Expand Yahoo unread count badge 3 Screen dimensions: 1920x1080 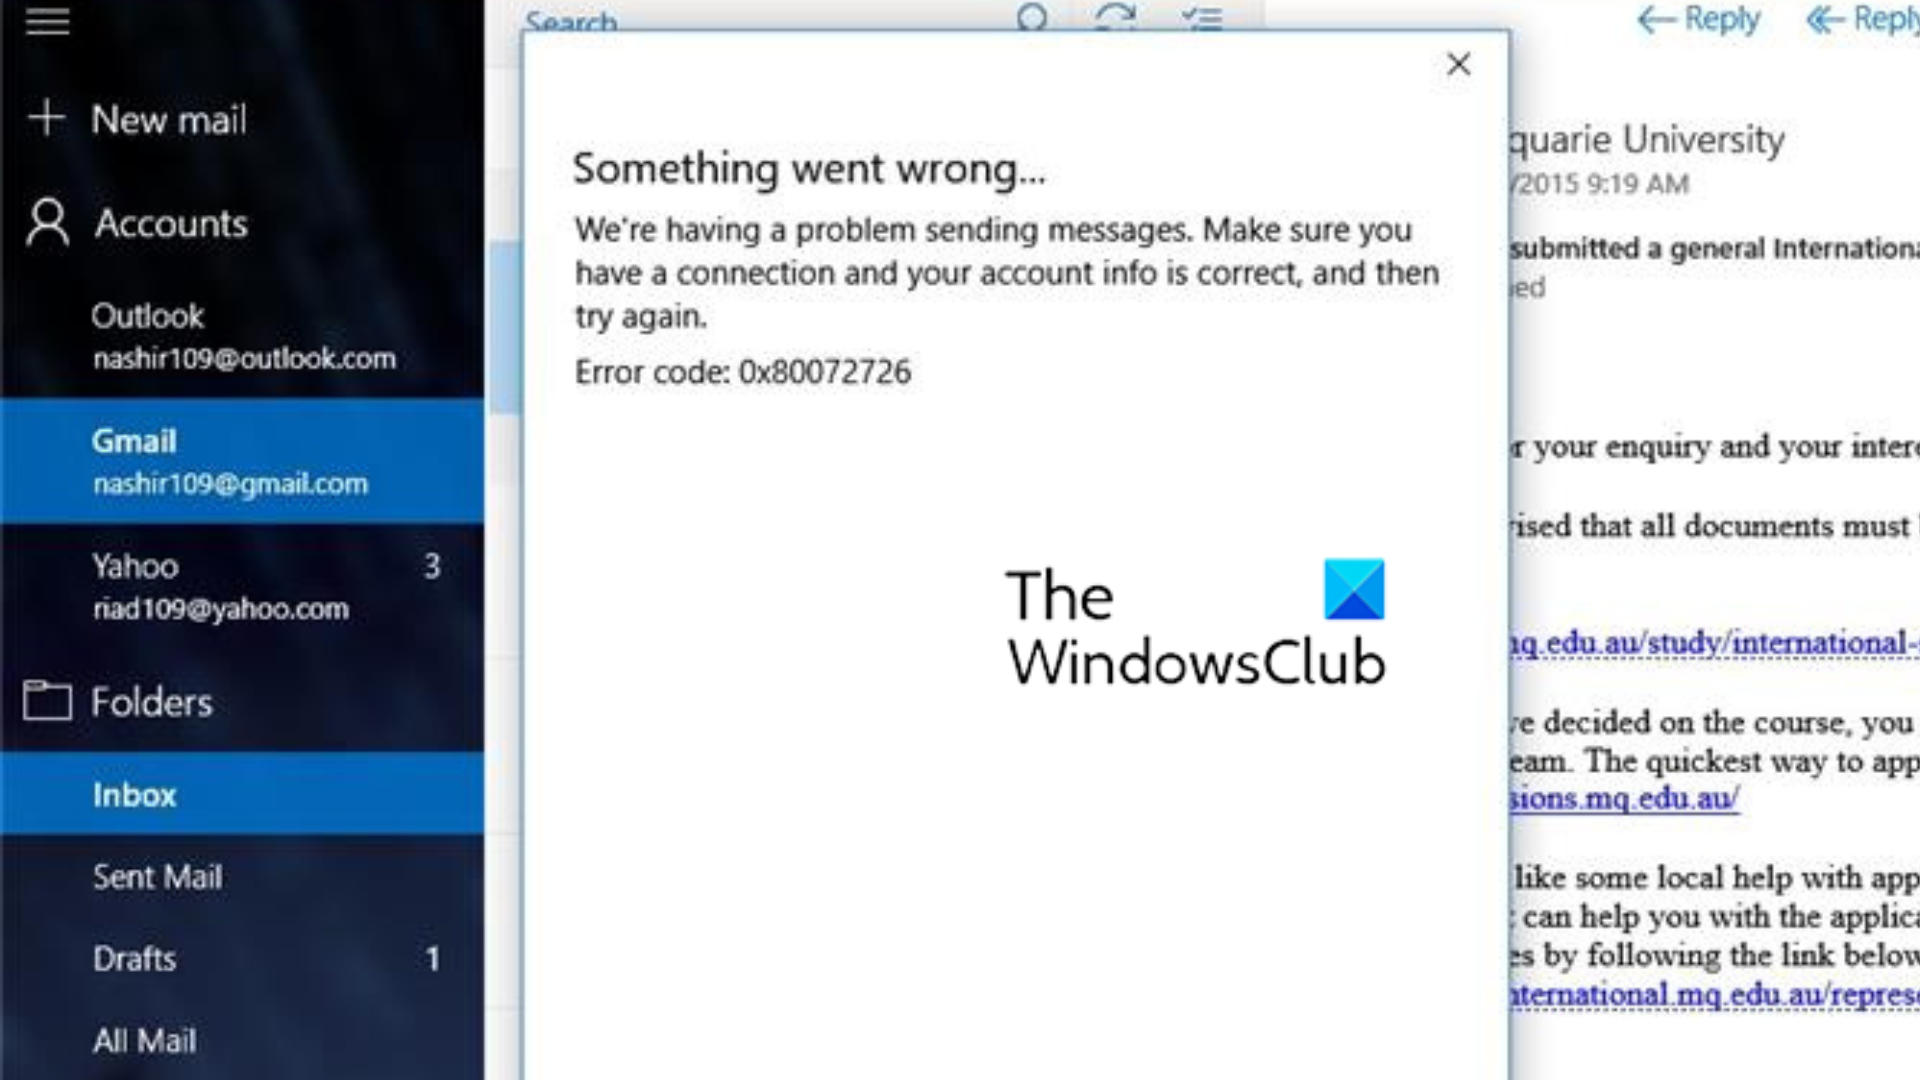coord(431,564)
